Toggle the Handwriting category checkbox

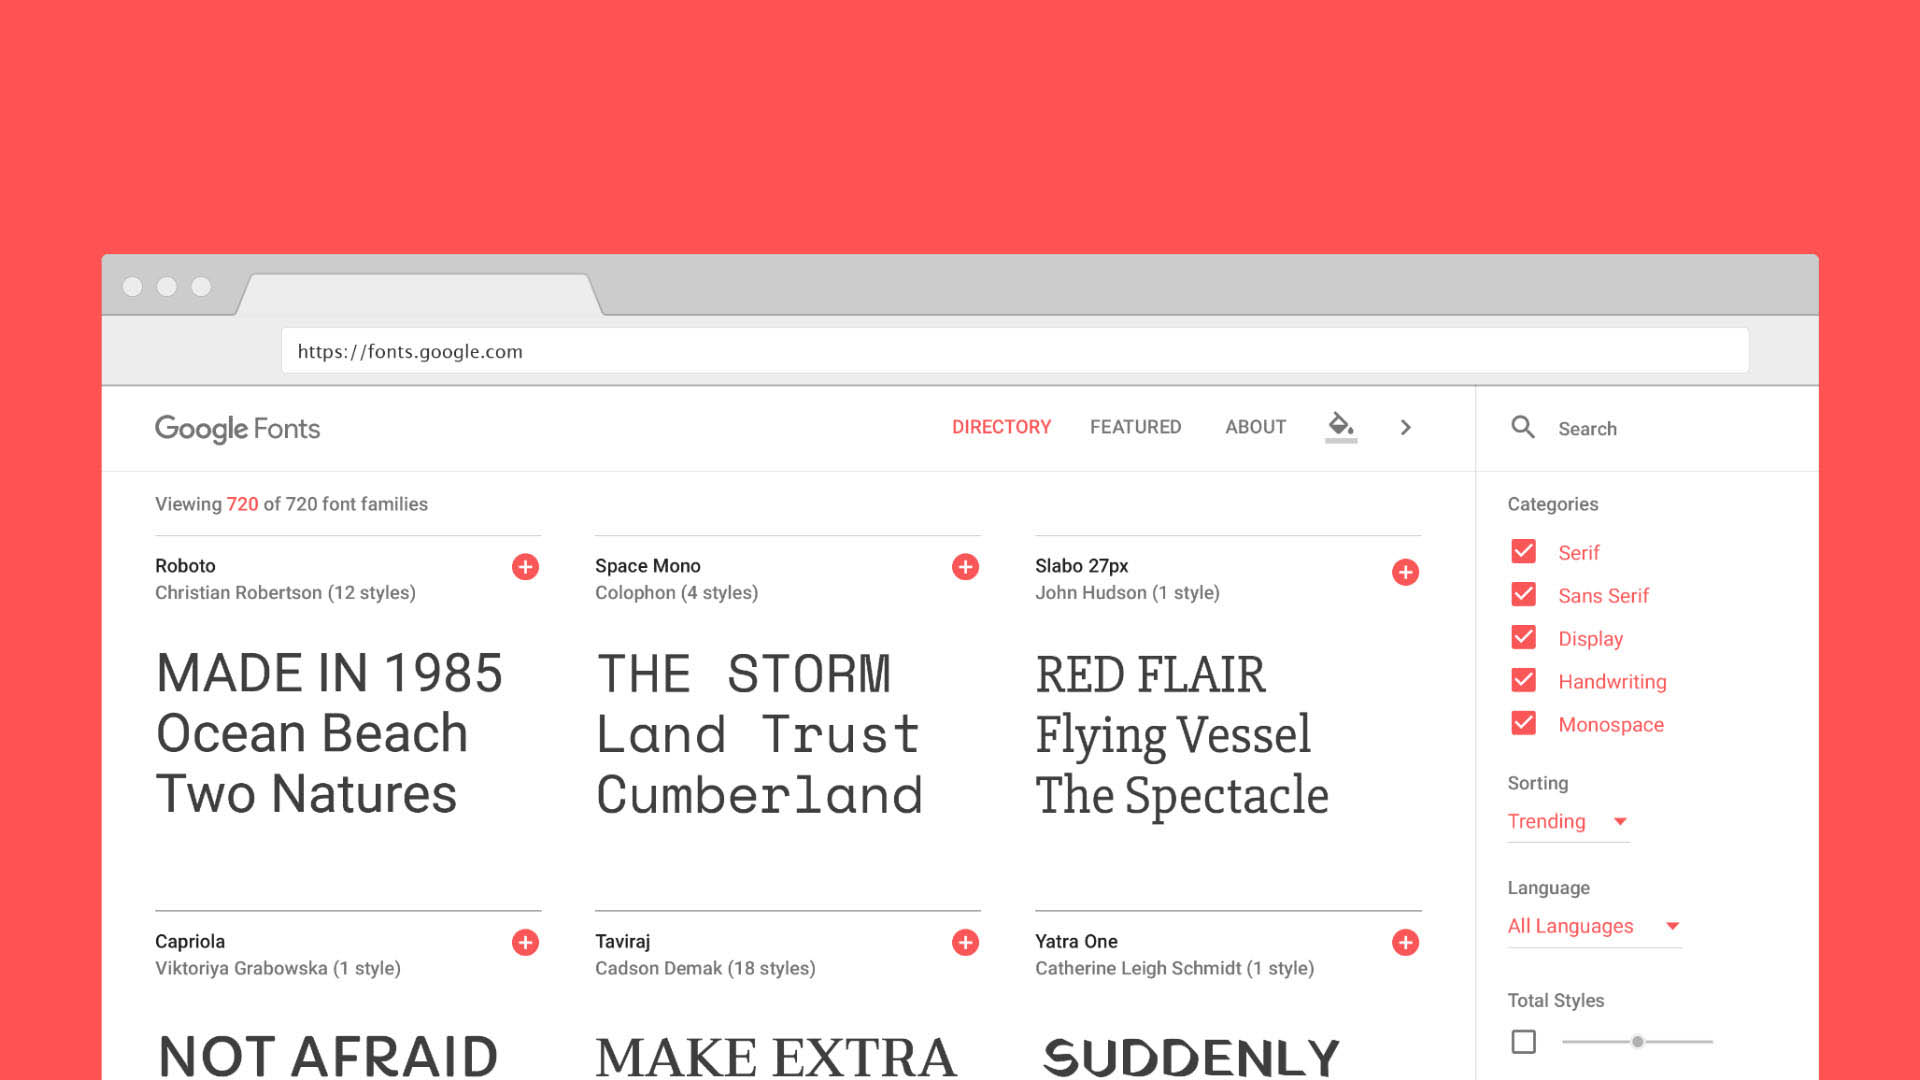pos(1523,680)
